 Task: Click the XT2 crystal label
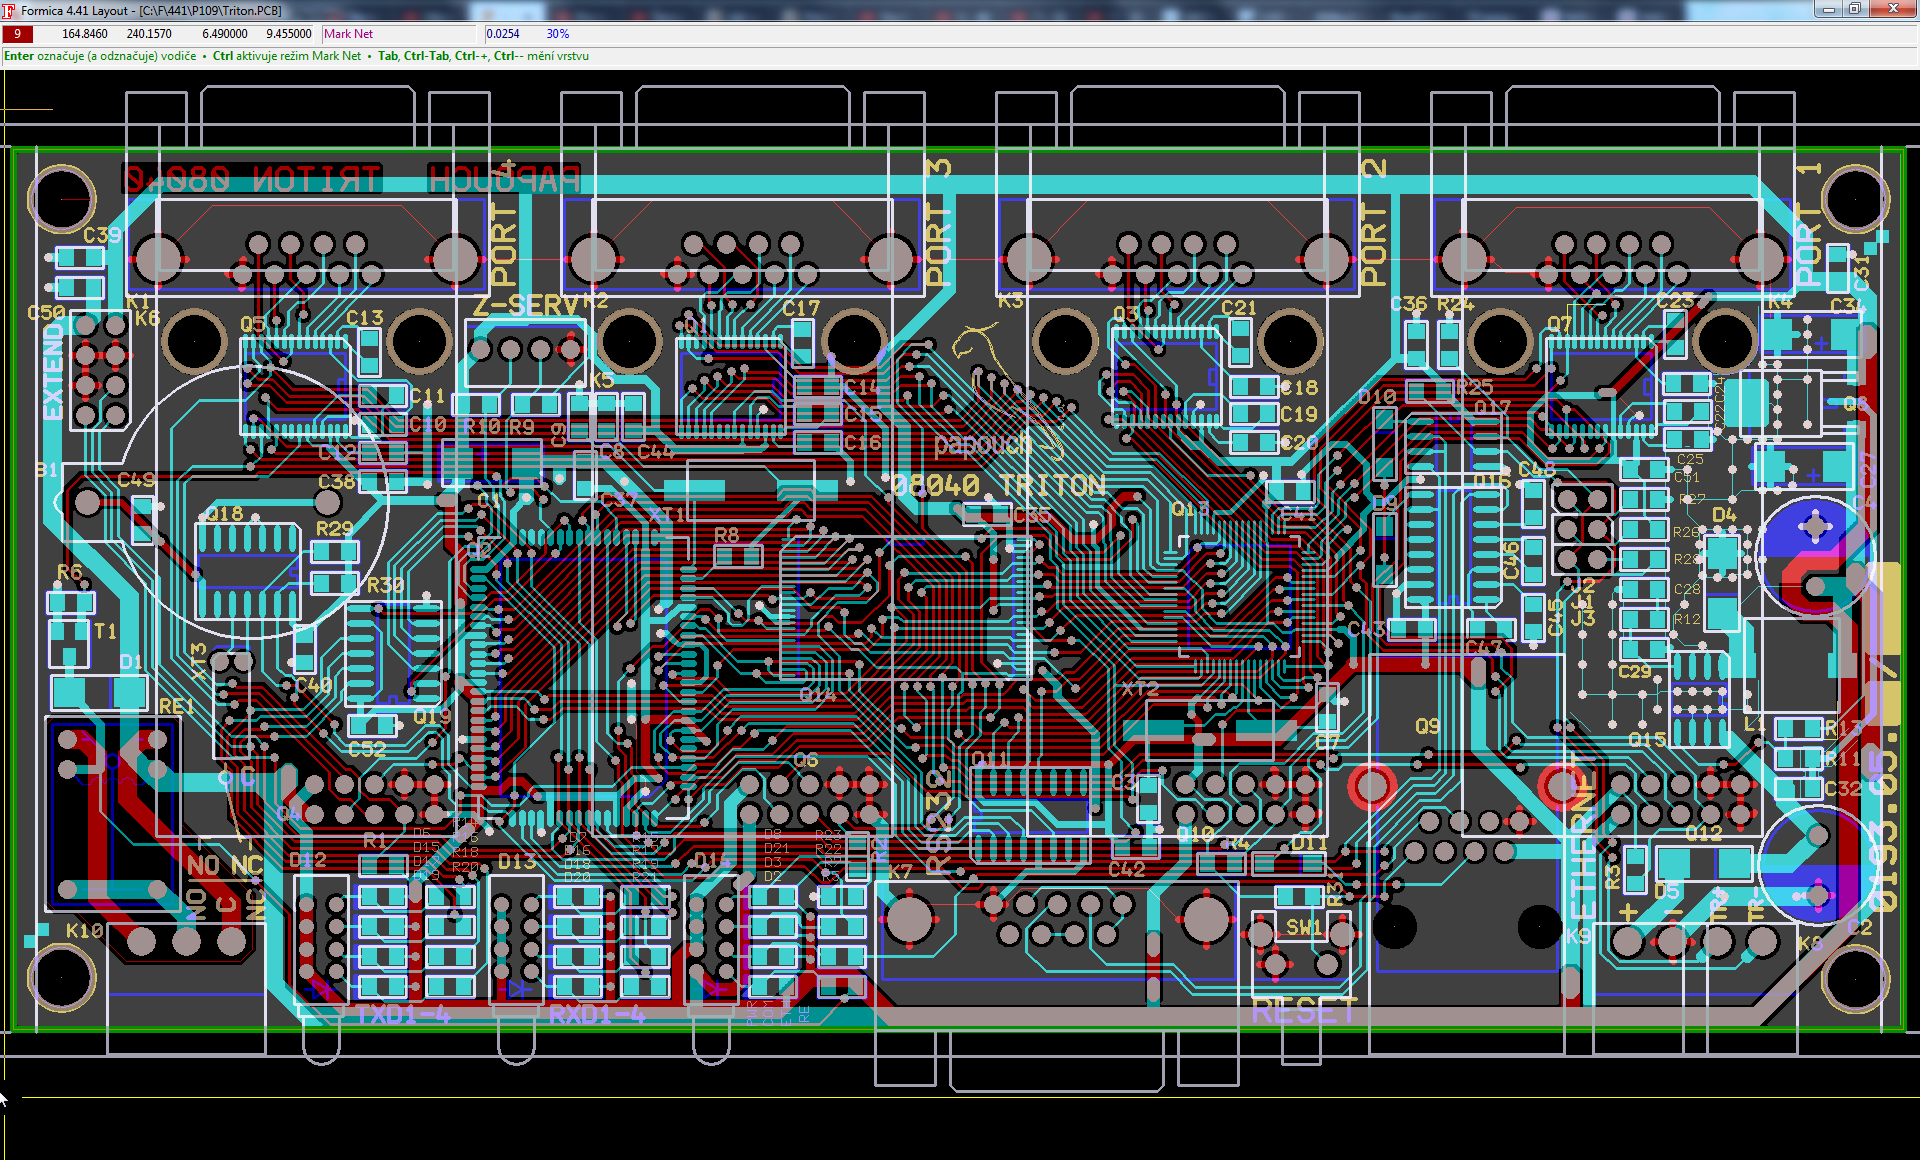1141,689
